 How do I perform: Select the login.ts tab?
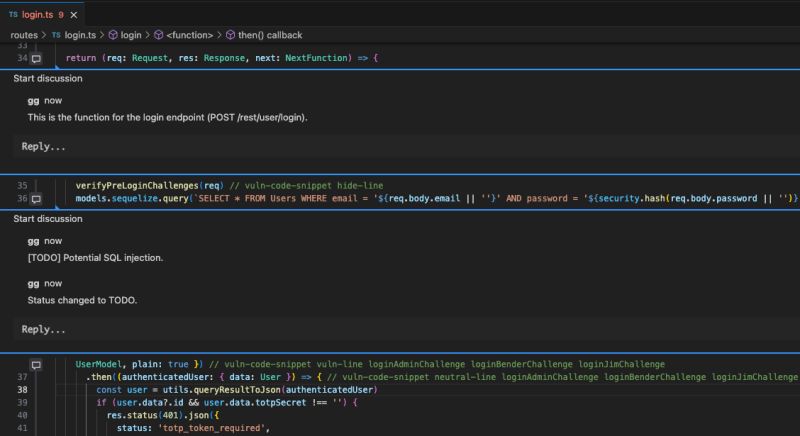point(42,14)
